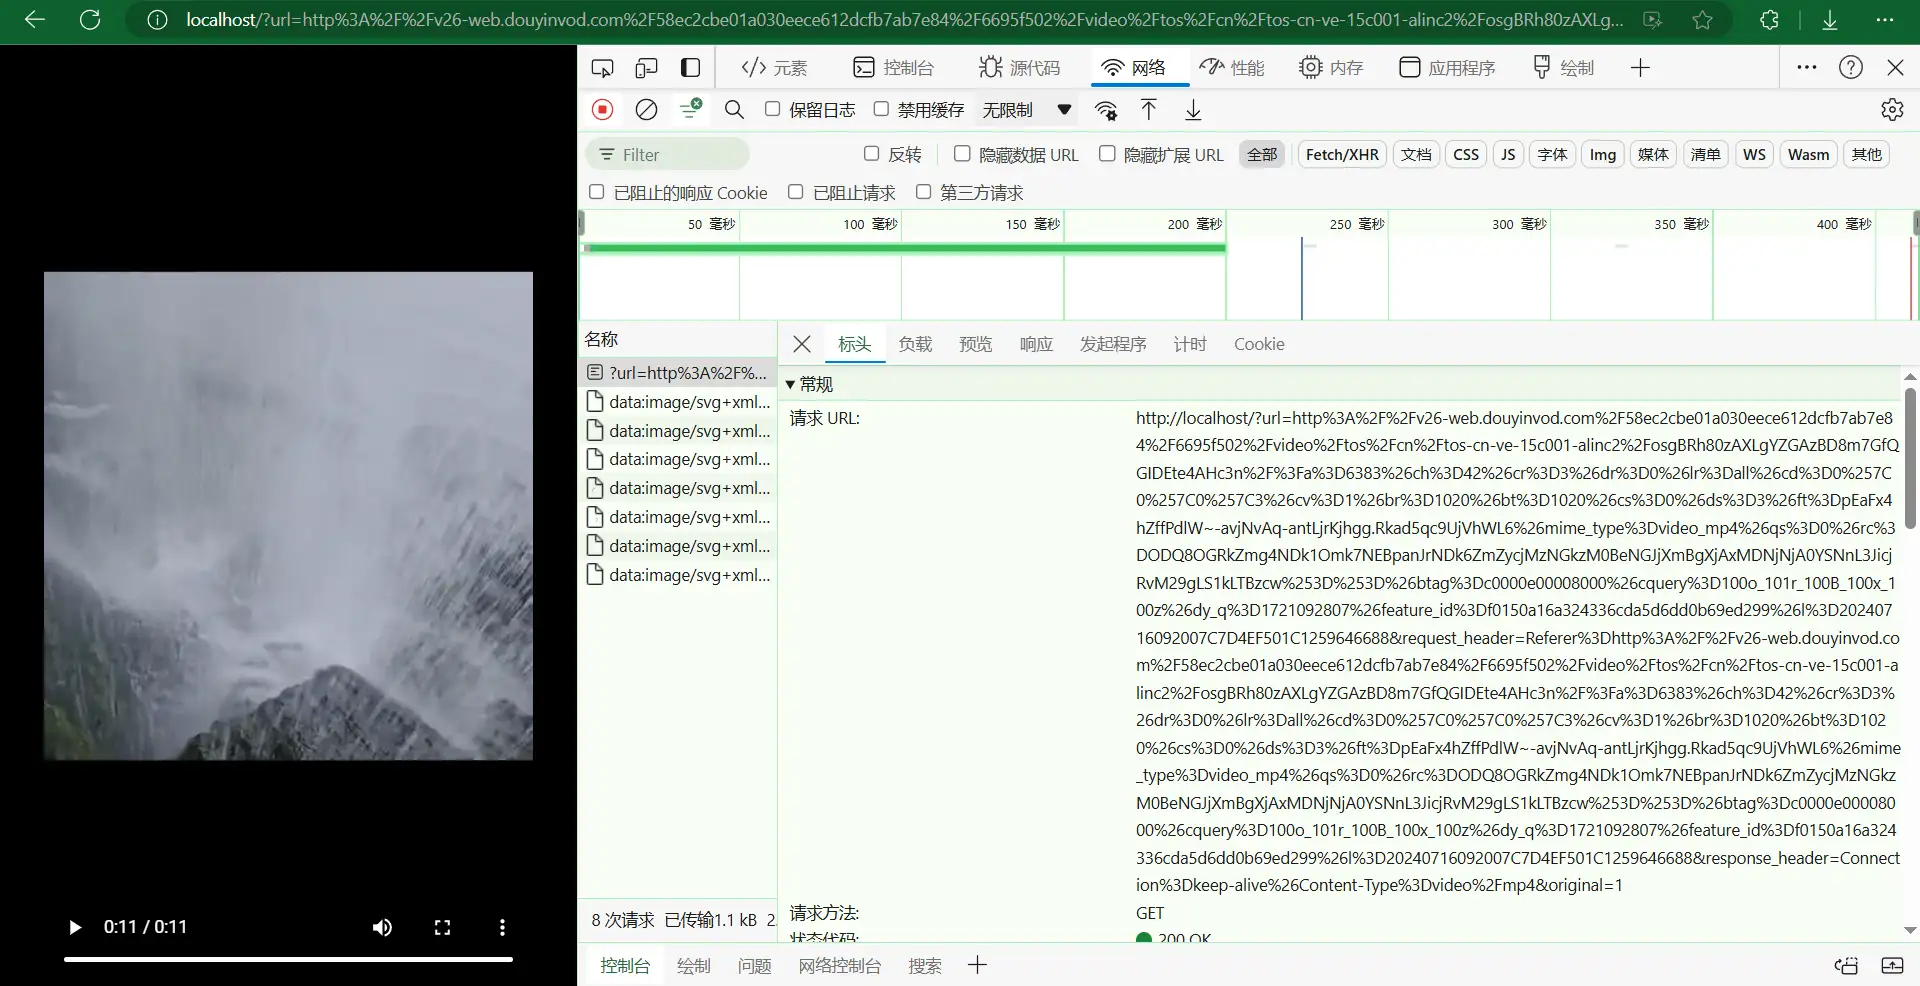1920x986 pixels.
Task: Click into the Filter text field
Action: pyautogui.click(x=680, y=155)
